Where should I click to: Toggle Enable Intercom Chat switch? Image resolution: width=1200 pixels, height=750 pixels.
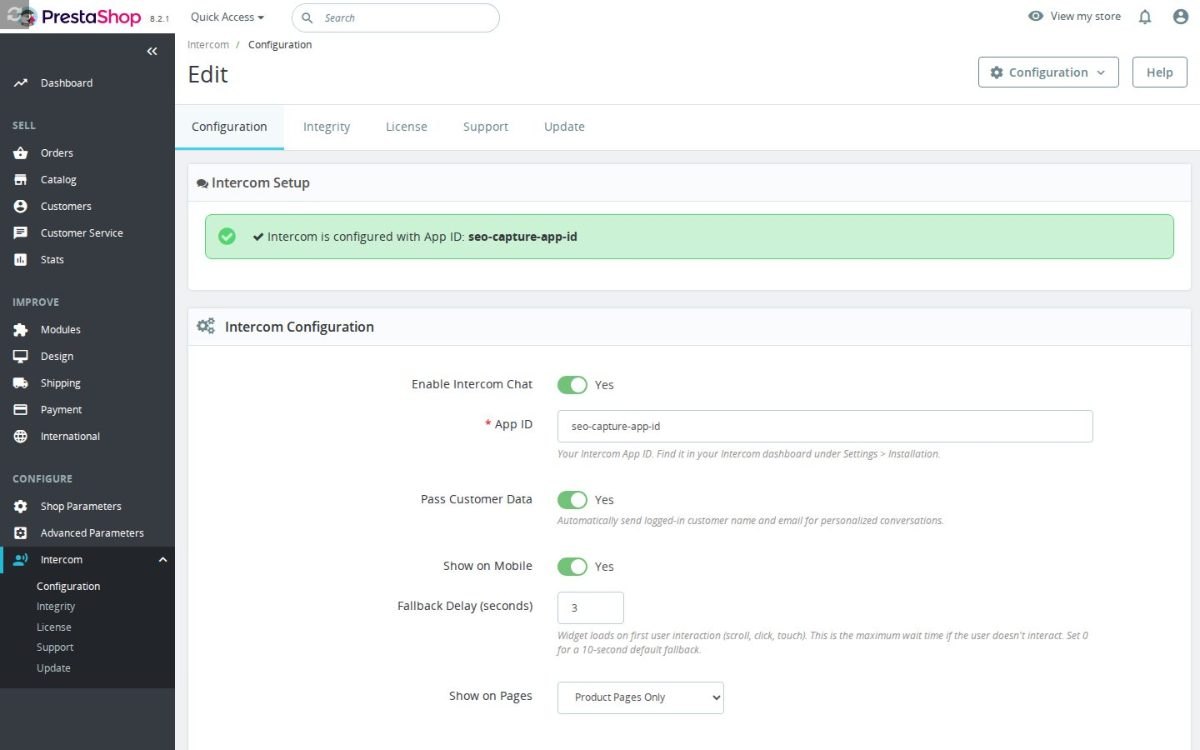(x=572, y=384)
